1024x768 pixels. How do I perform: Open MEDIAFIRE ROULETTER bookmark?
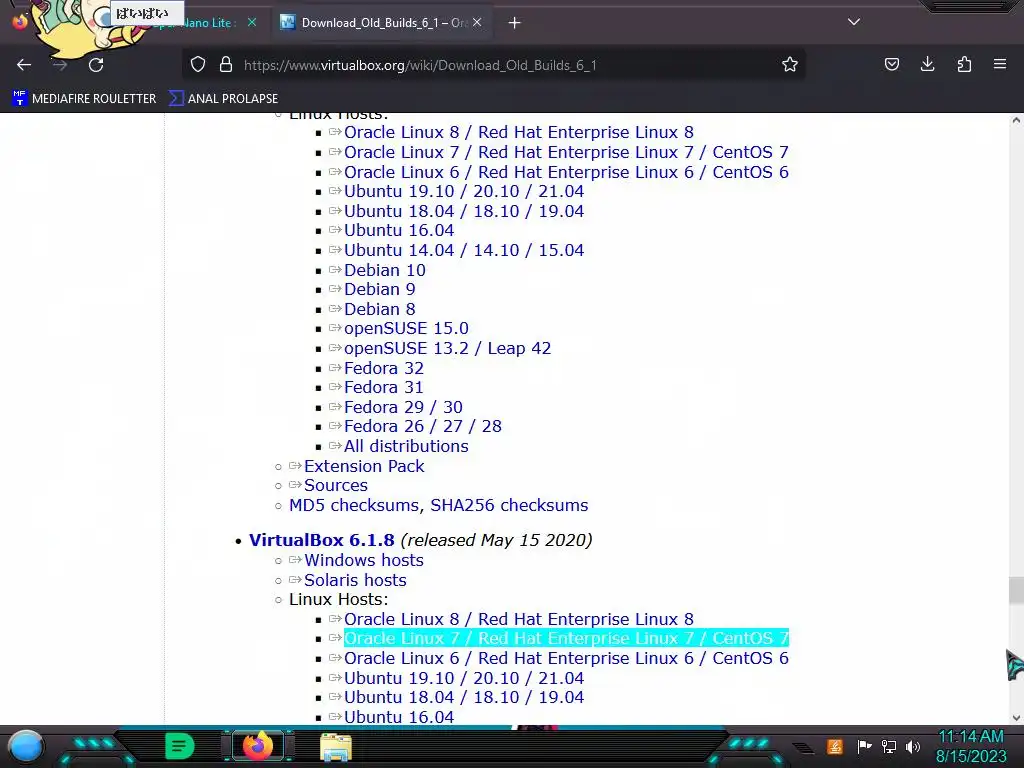click(84, 99)
